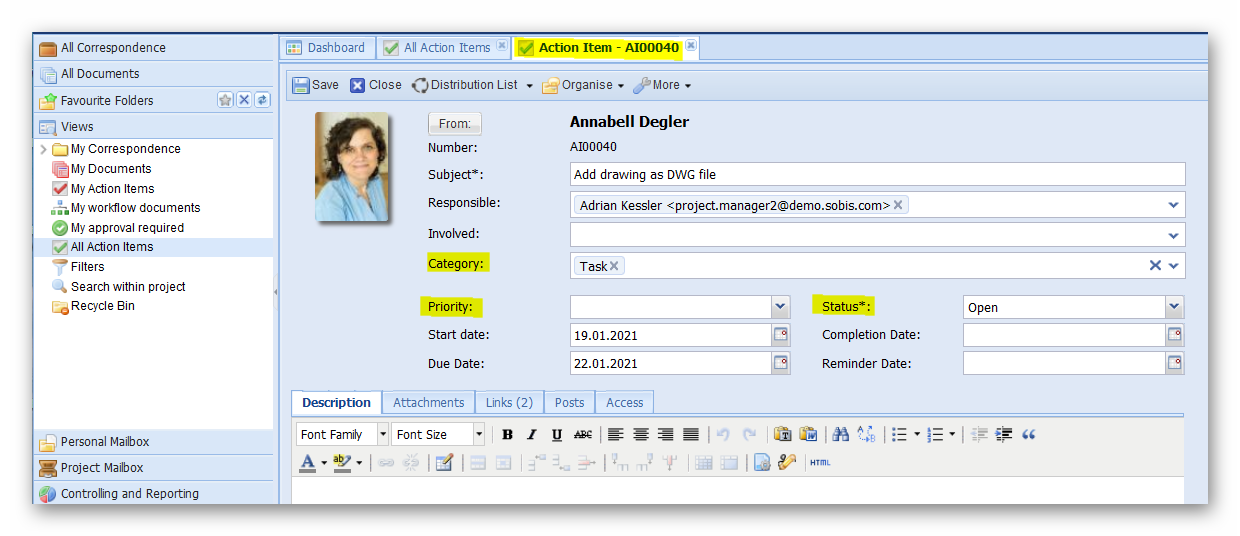
Task: Switch to the Attachments tab
Action: tap(428, 403)
